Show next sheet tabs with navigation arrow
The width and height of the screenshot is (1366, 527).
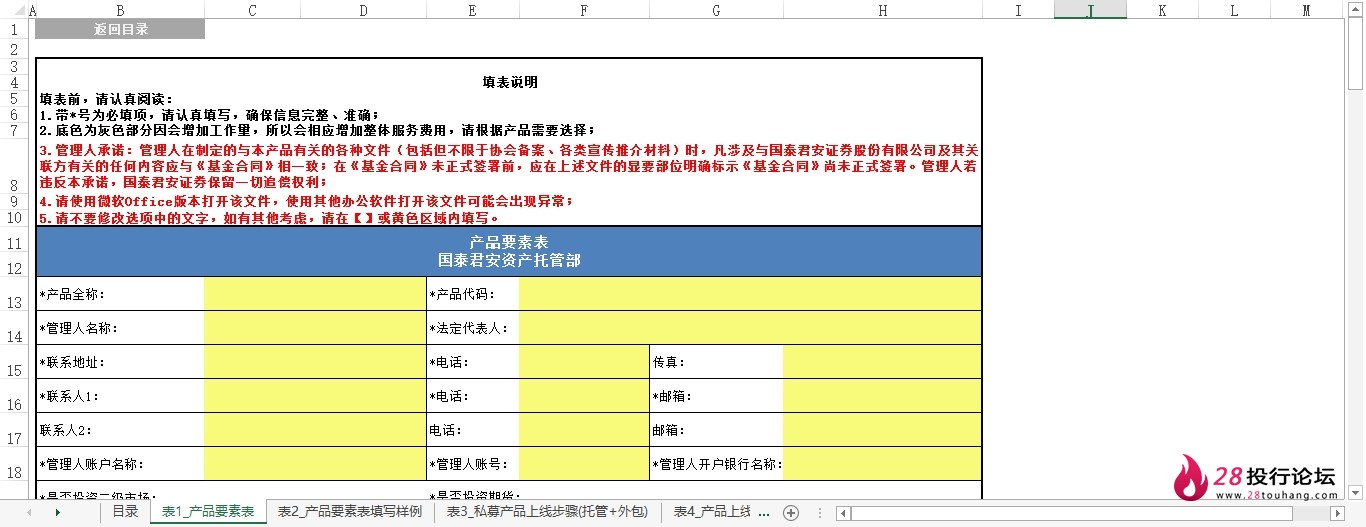58,513
